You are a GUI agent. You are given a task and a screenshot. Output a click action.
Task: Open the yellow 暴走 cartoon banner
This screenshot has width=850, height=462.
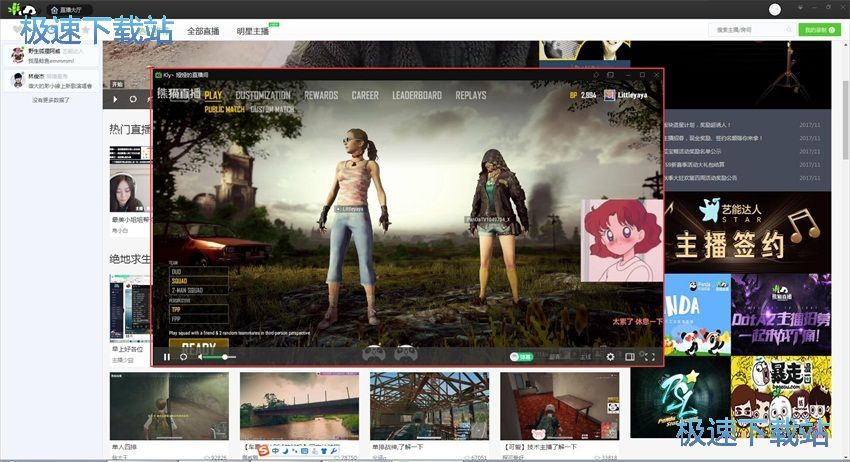click(781, 397)
